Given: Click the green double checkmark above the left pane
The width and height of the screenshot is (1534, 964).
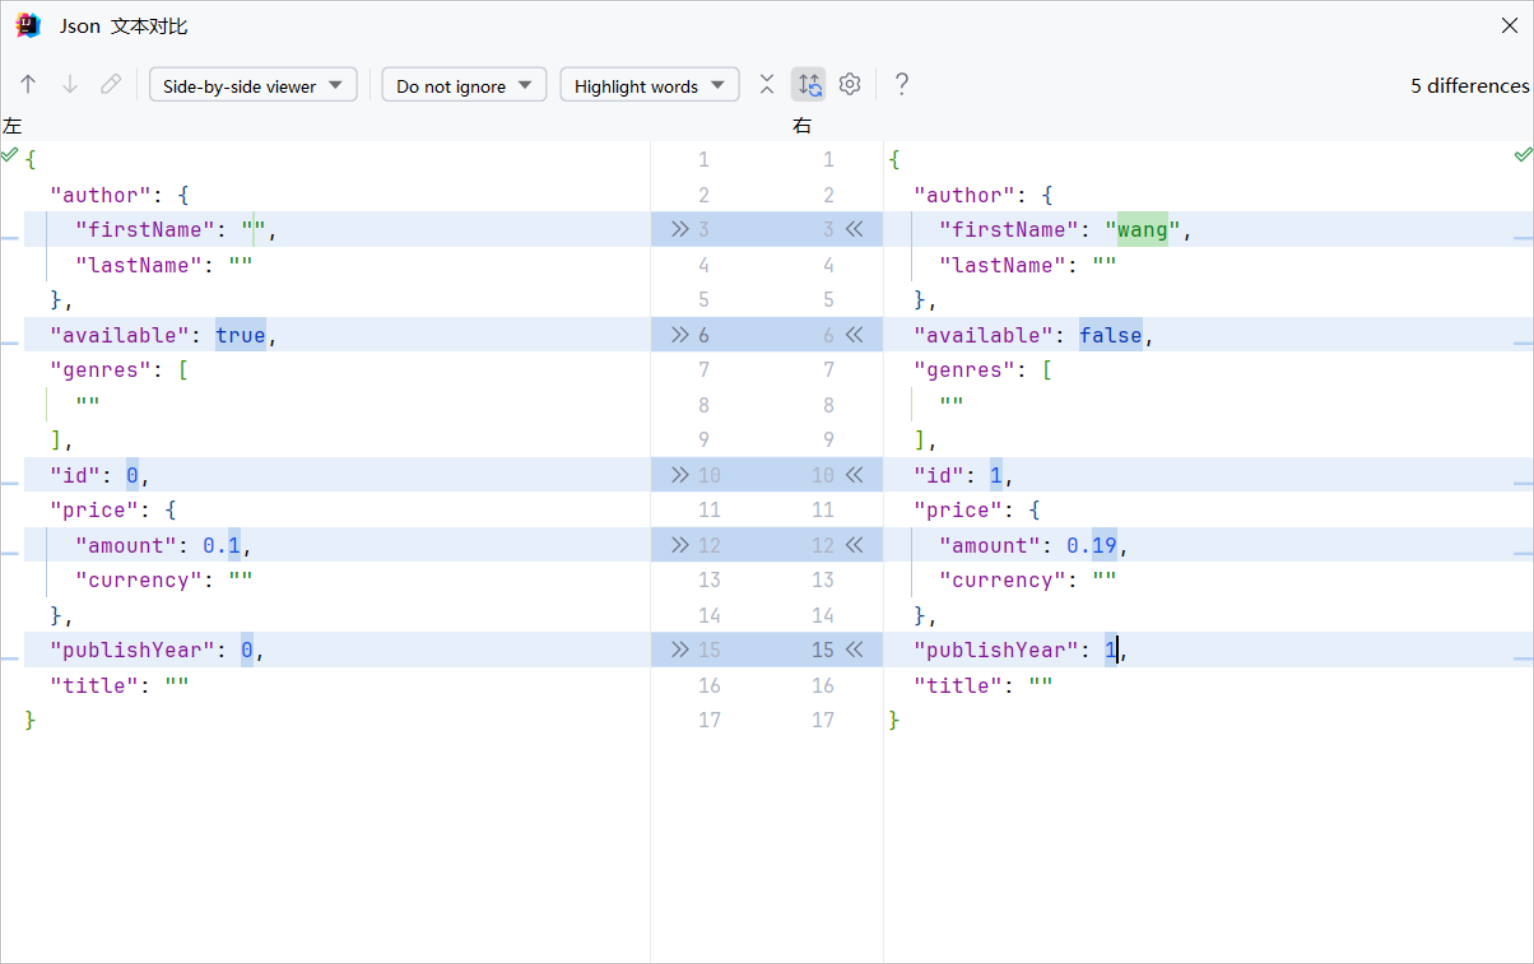Looking at the screenshot, I should coord(11,154).
